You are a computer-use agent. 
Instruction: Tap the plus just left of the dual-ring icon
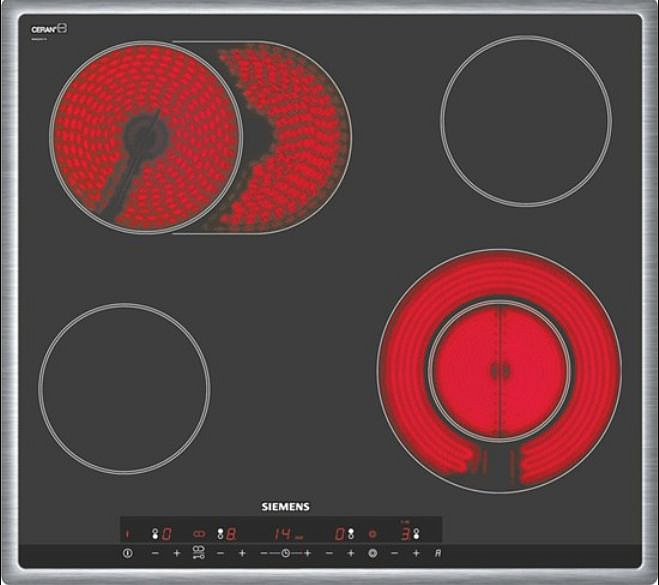(351, 553)
